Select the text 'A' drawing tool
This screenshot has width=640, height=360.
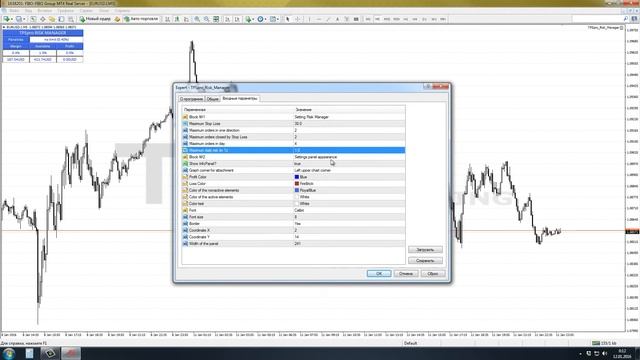point(337,19)
